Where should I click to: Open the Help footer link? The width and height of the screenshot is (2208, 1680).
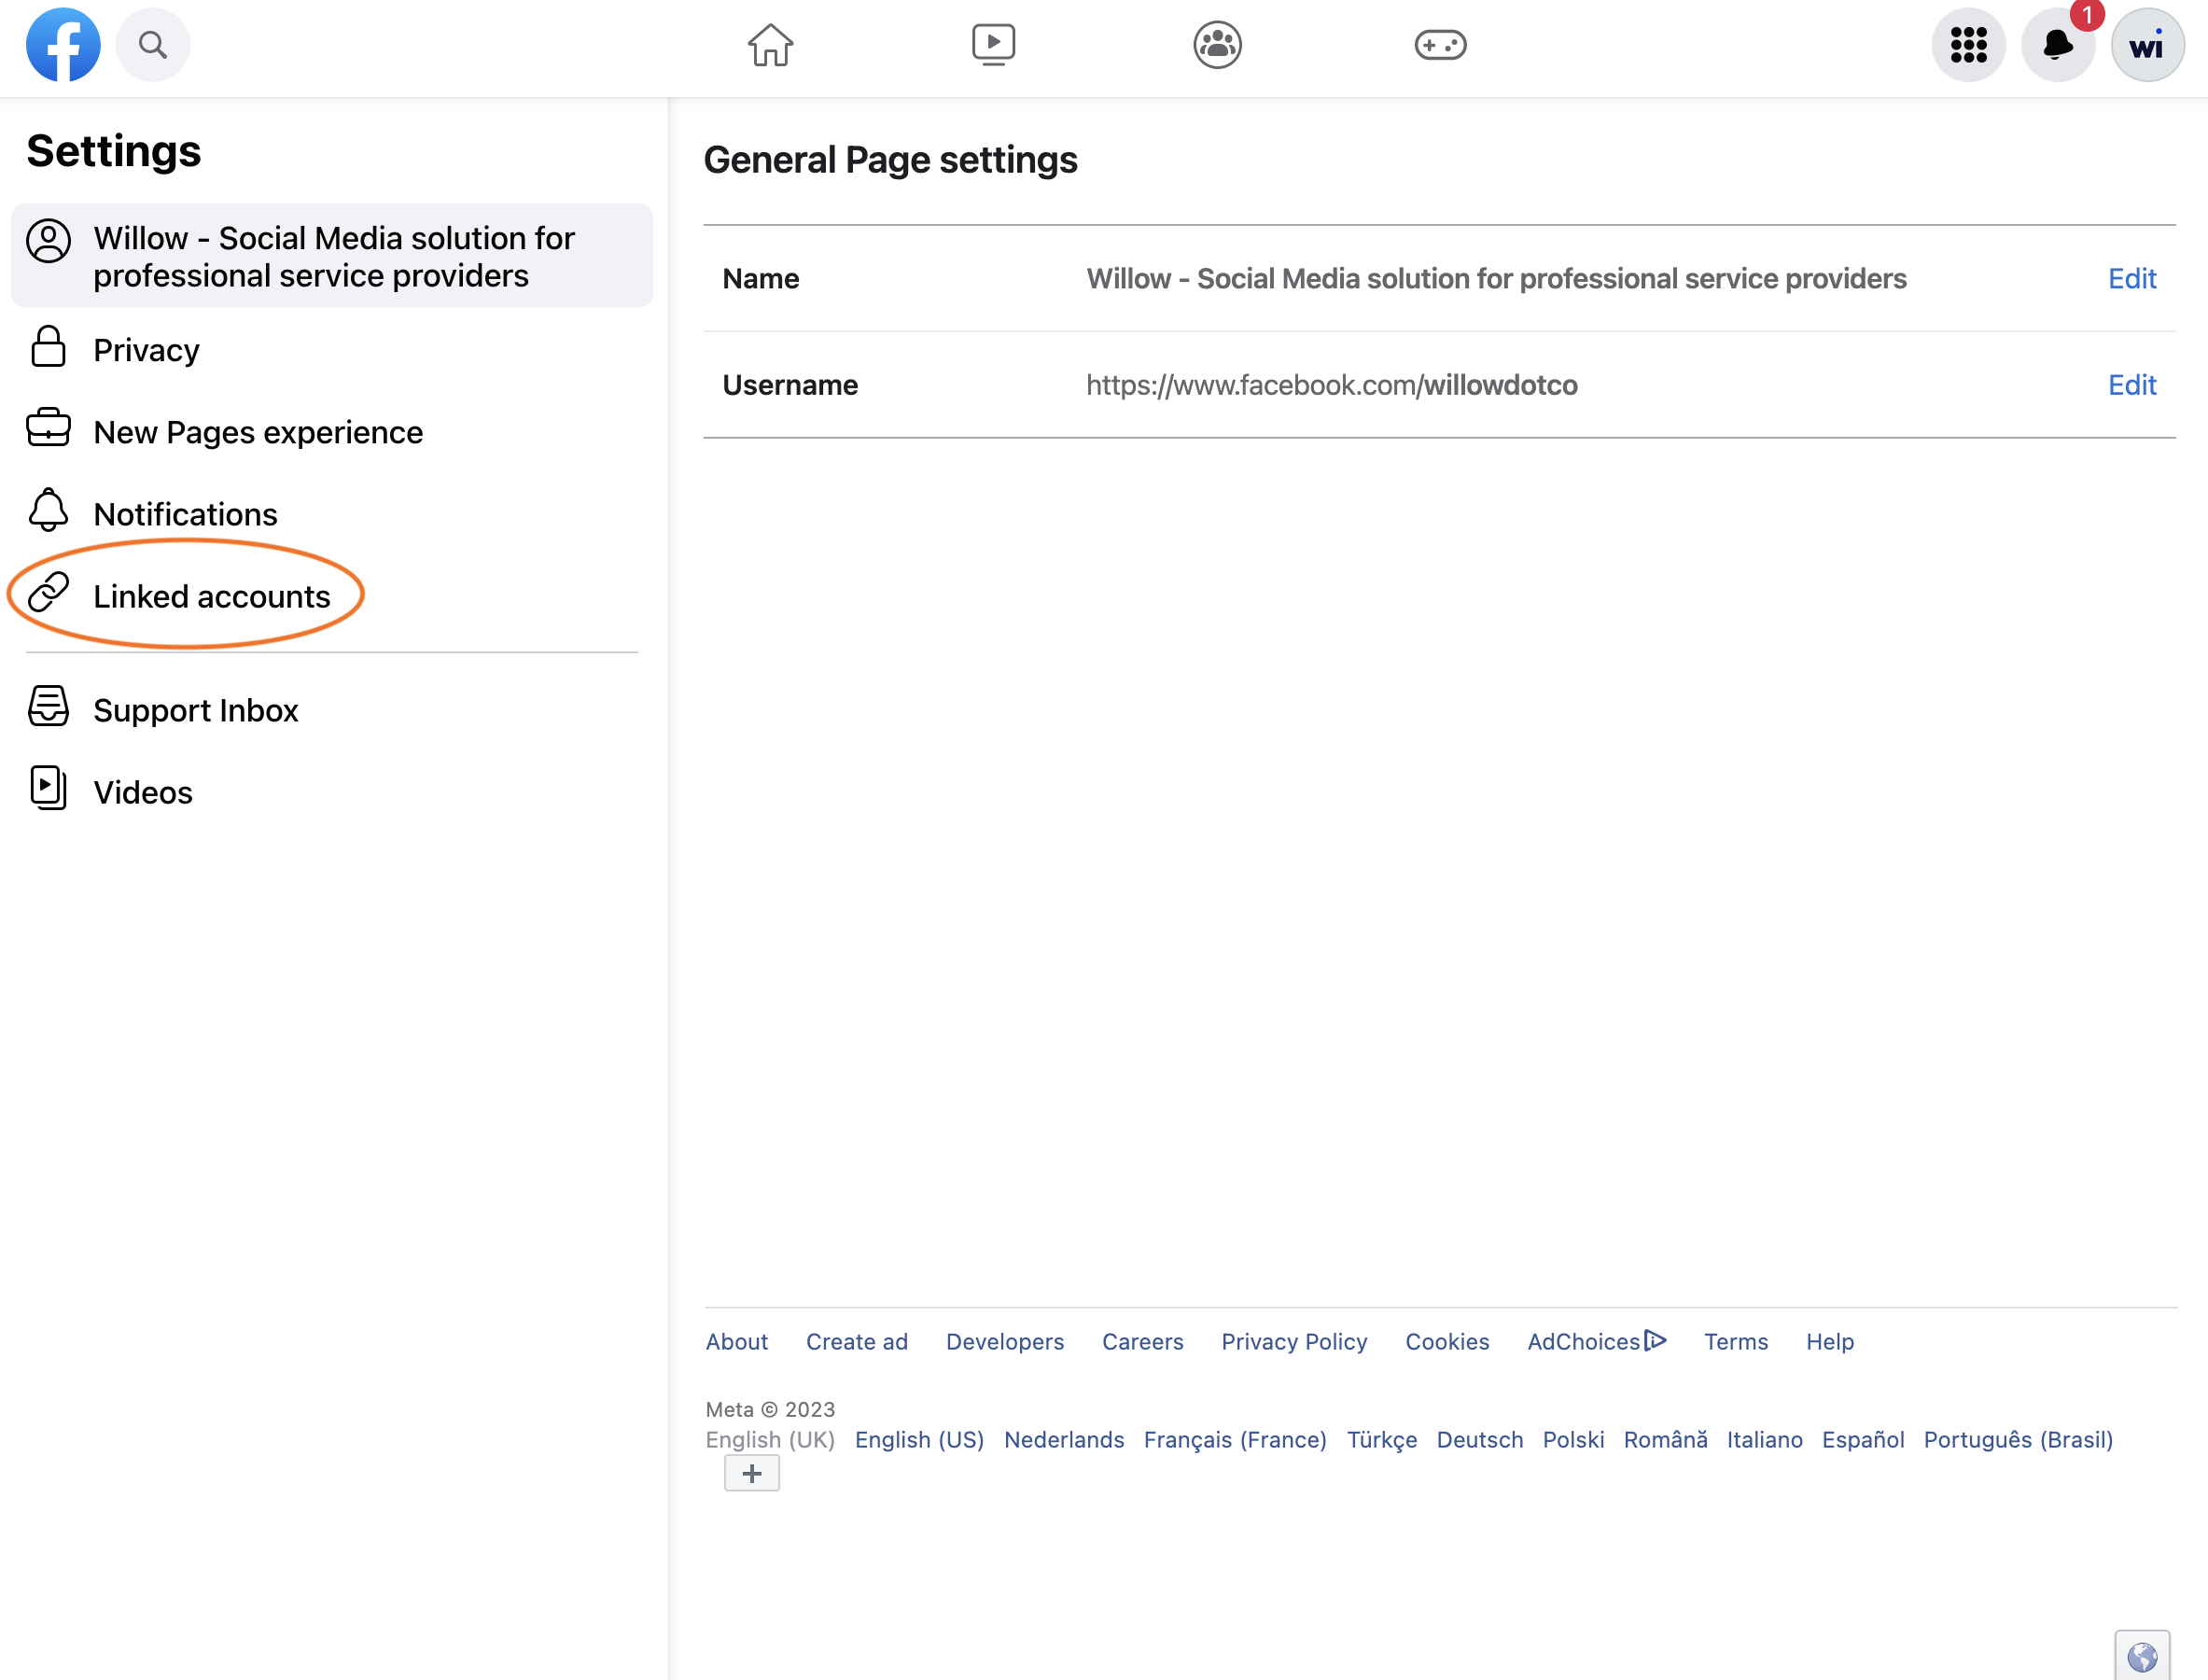(x=1830, y=1342)
